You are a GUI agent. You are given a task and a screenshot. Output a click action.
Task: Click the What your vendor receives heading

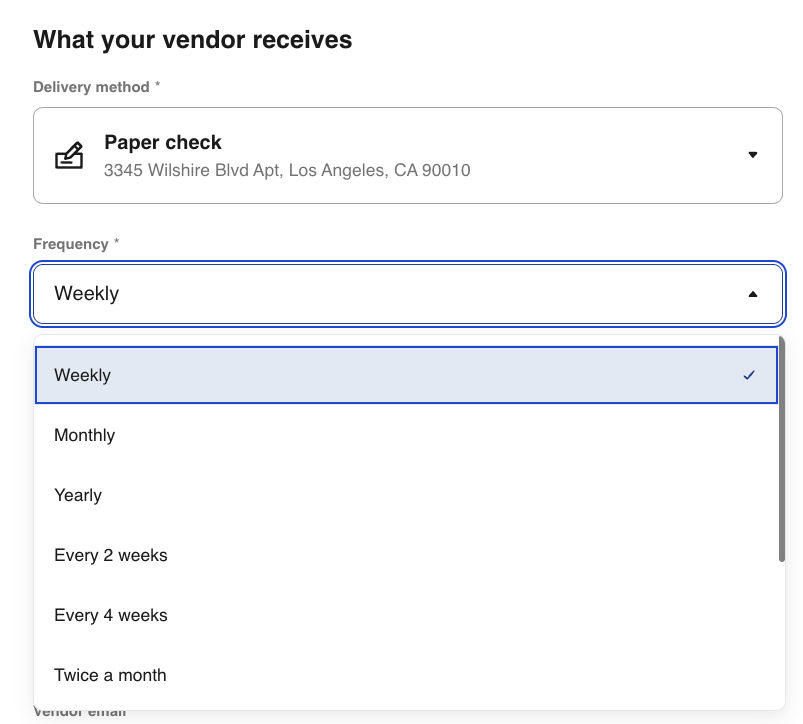coord(193,40)
